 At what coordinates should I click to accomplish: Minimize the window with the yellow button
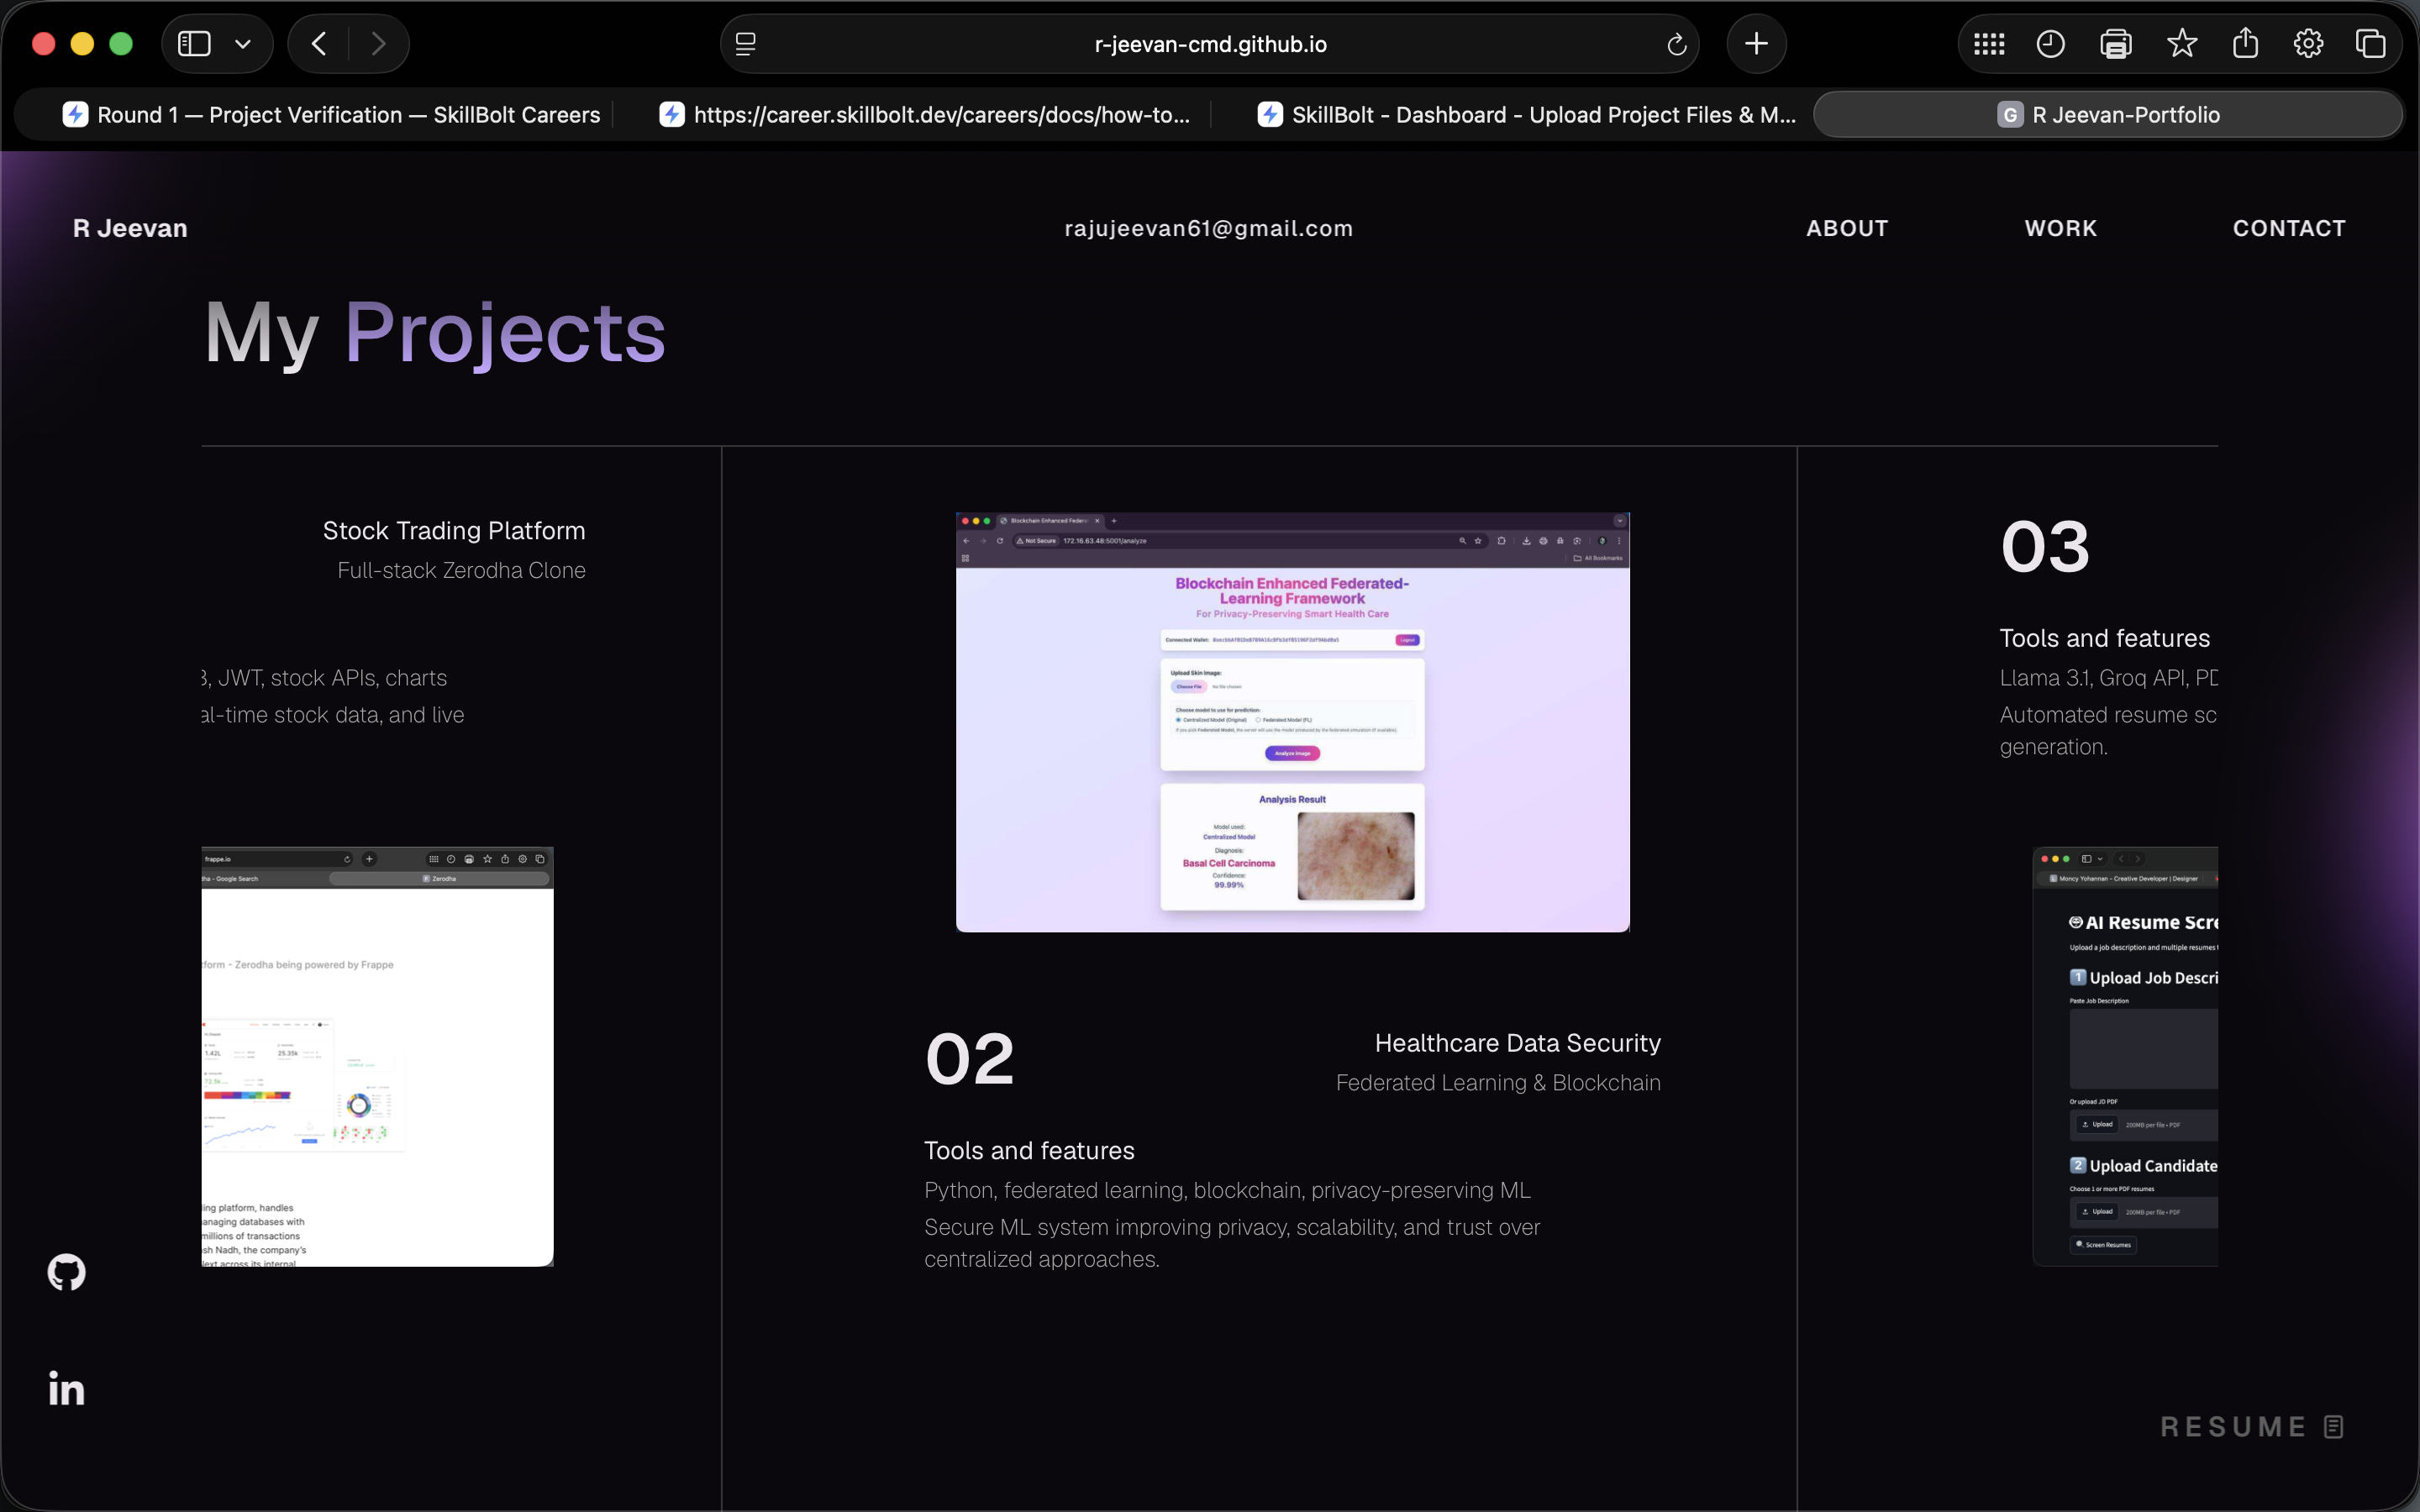click(82, 44)
